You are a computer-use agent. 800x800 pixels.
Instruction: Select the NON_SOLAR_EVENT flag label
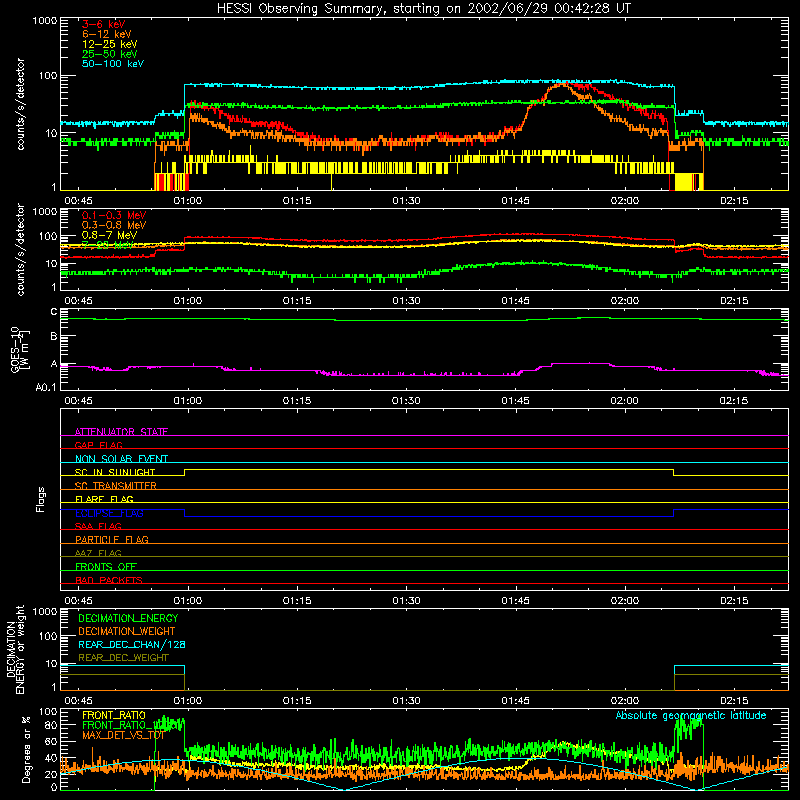coord(121,459)
